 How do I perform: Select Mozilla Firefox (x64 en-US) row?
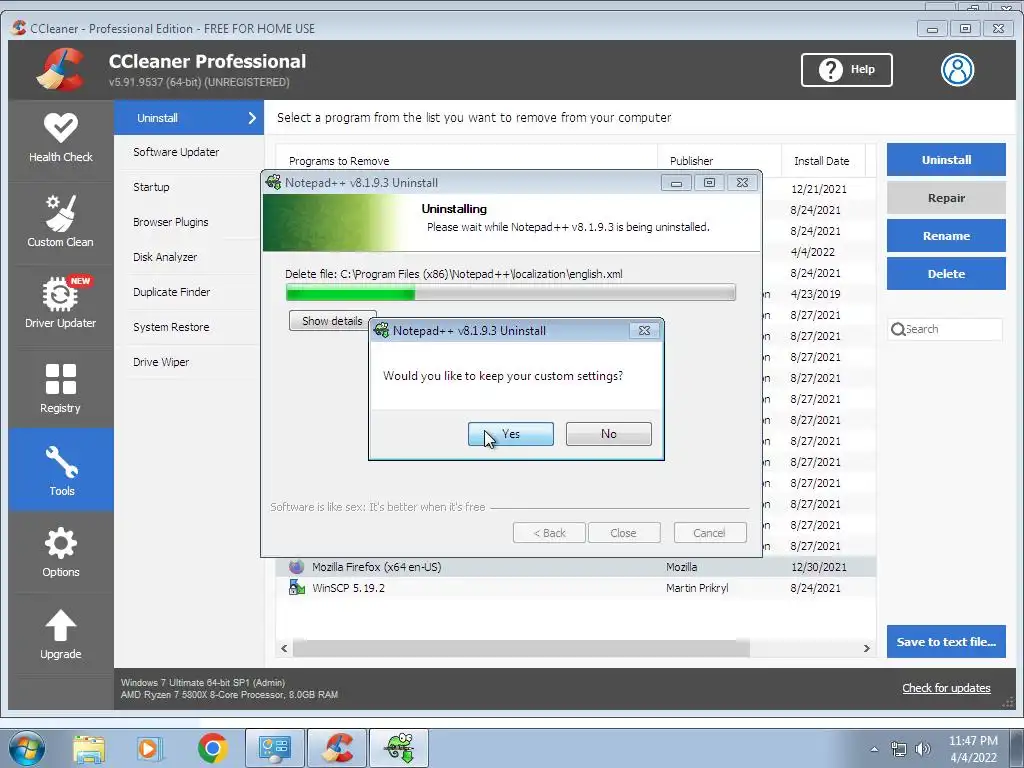pyautogui.click(x=575, y=567)
